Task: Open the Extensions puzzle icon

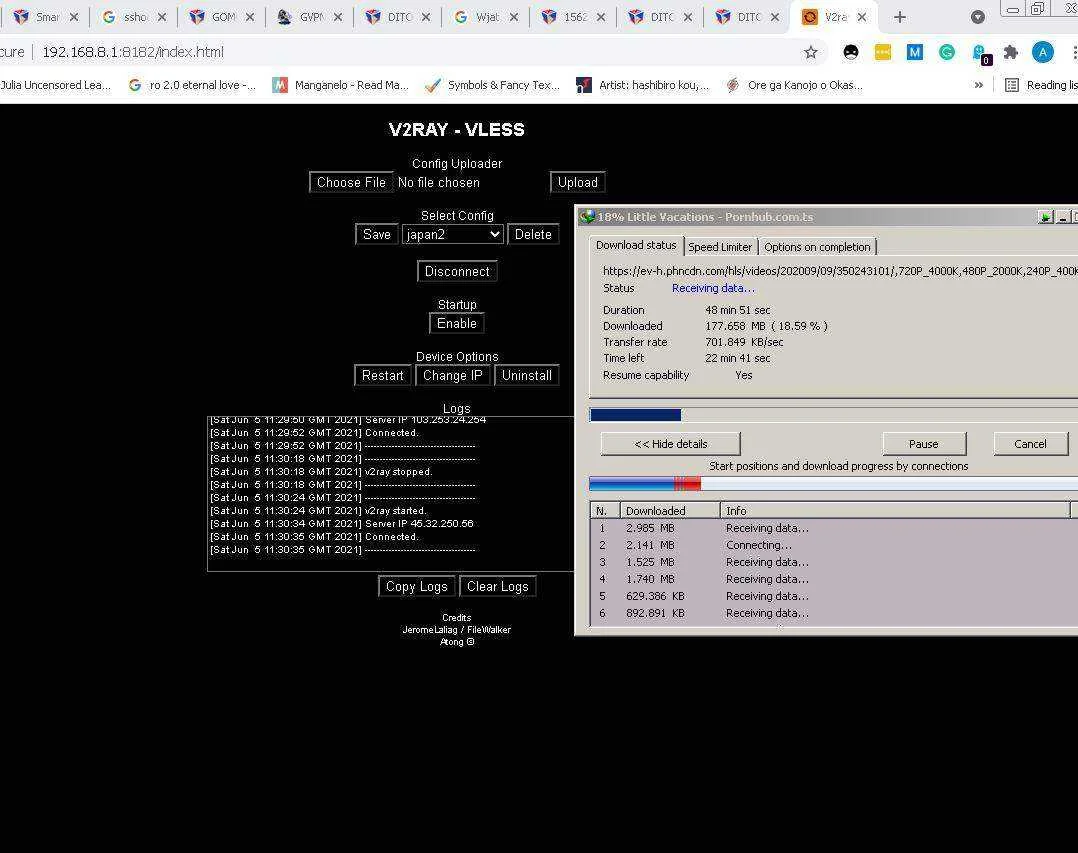Action: coord(1011,52)
